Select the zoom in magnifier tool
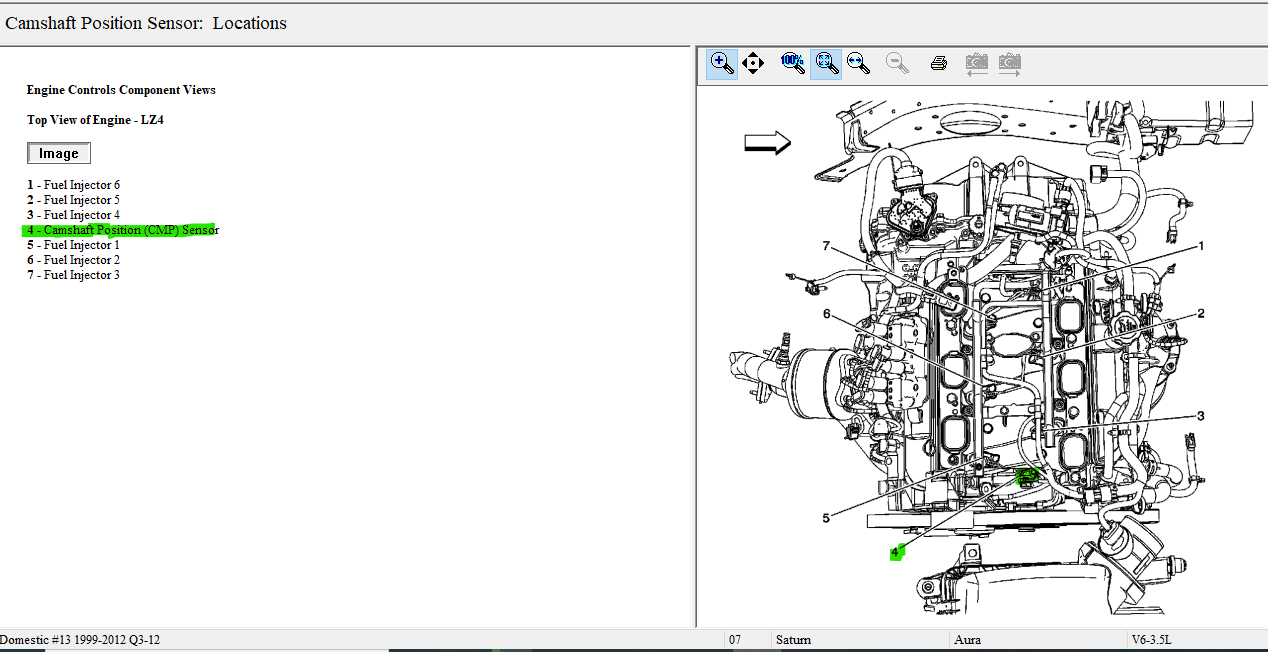1268x652 pixels. pos(721,64)
